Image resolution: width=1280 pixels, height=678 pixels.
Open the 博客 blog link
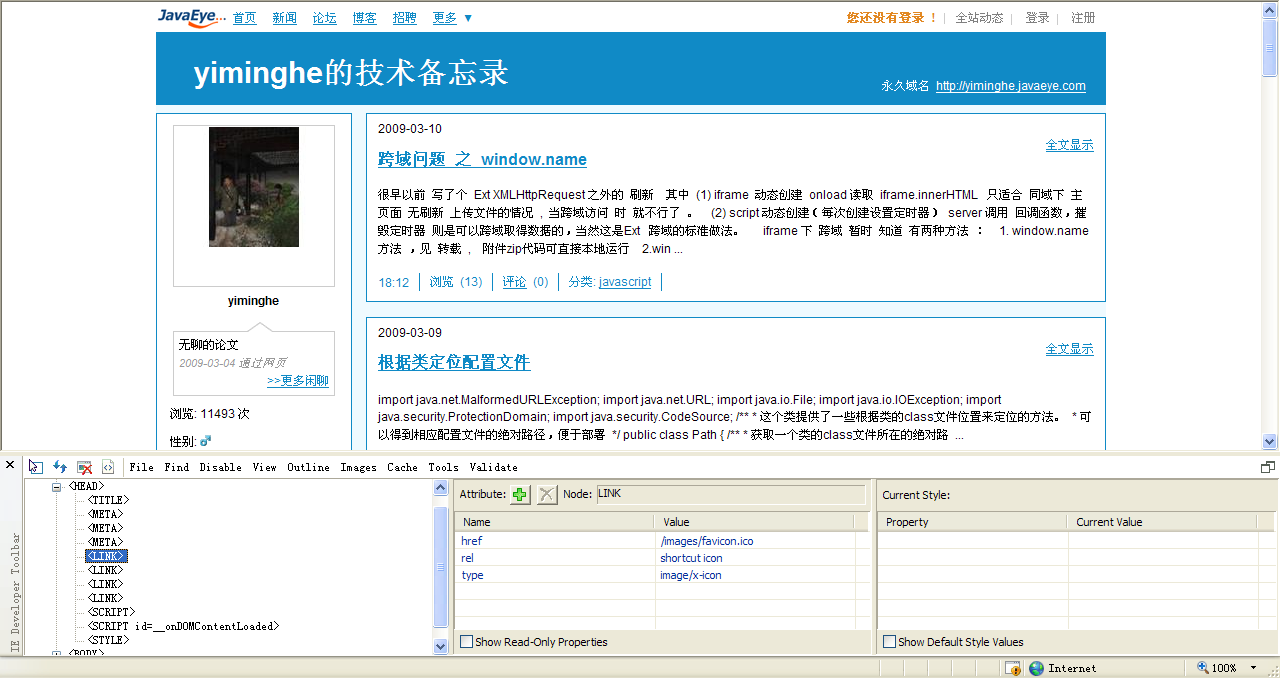[x=365, y=18]
